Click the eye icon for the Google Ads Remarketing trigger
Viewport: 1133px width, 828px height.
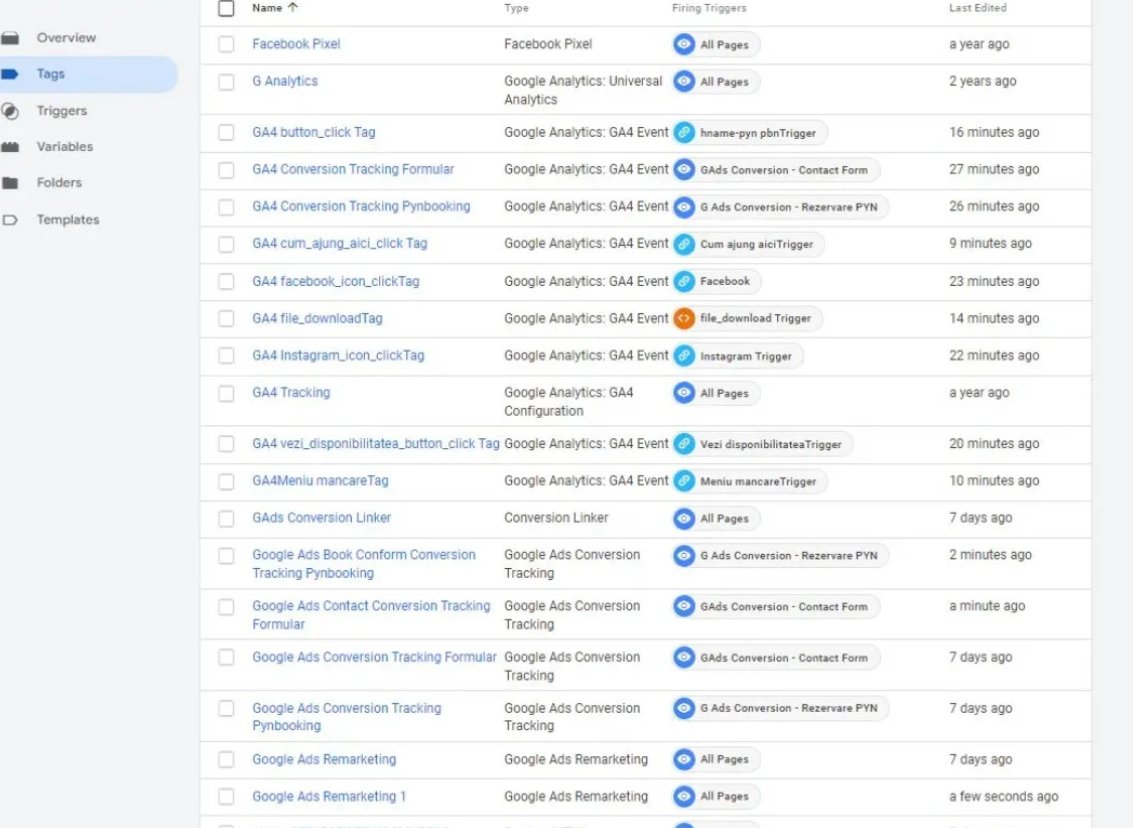pyautogui.click(x=684, y=759)
